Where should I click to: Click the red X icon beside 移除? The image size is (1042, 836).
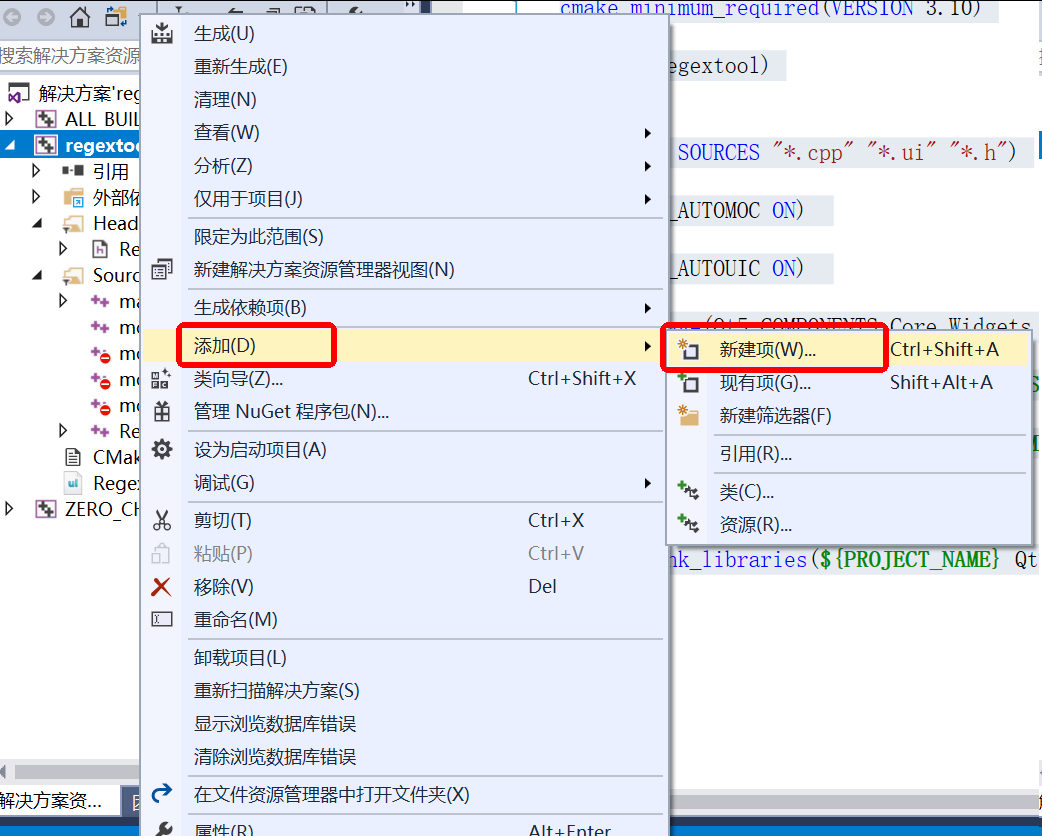pyautogui.click(x=160, y=586)
